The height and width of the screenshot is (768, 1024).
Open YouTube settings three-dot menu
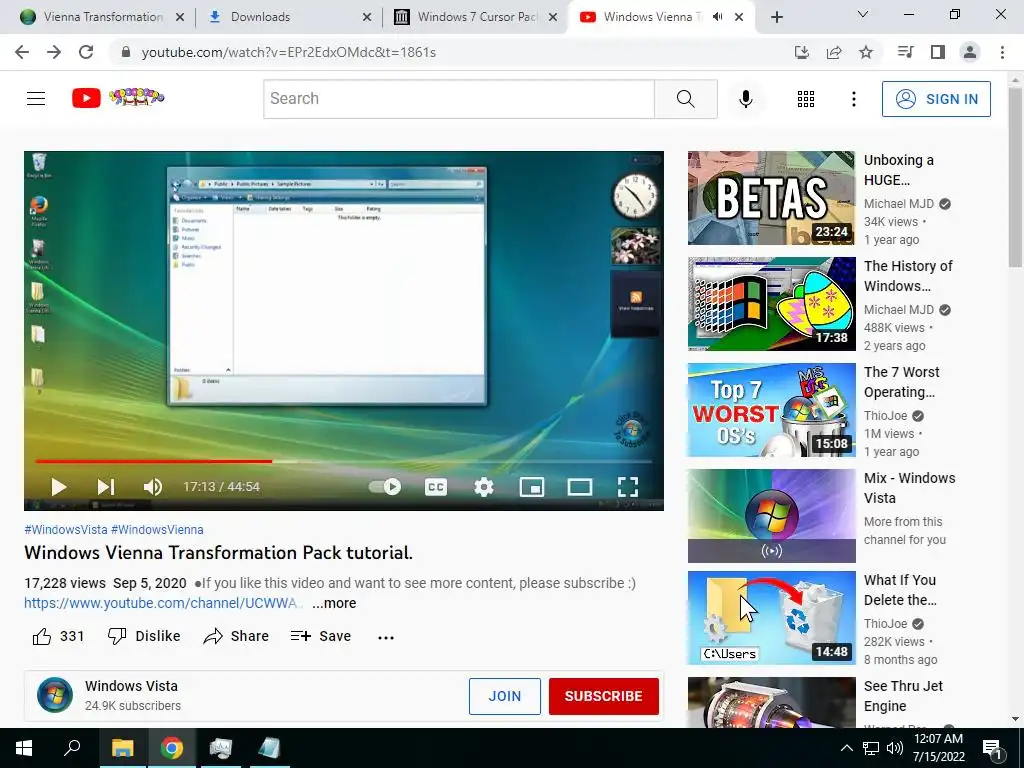click(854, 99)
